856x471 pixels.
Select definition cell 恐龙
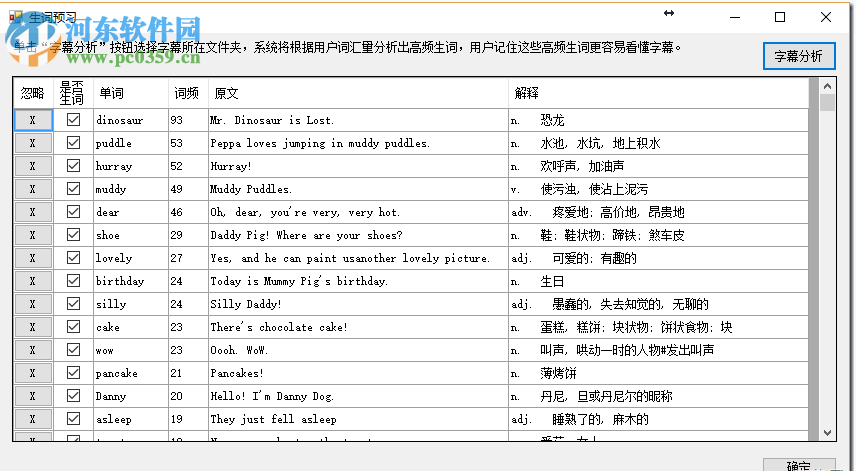[658, 120]
